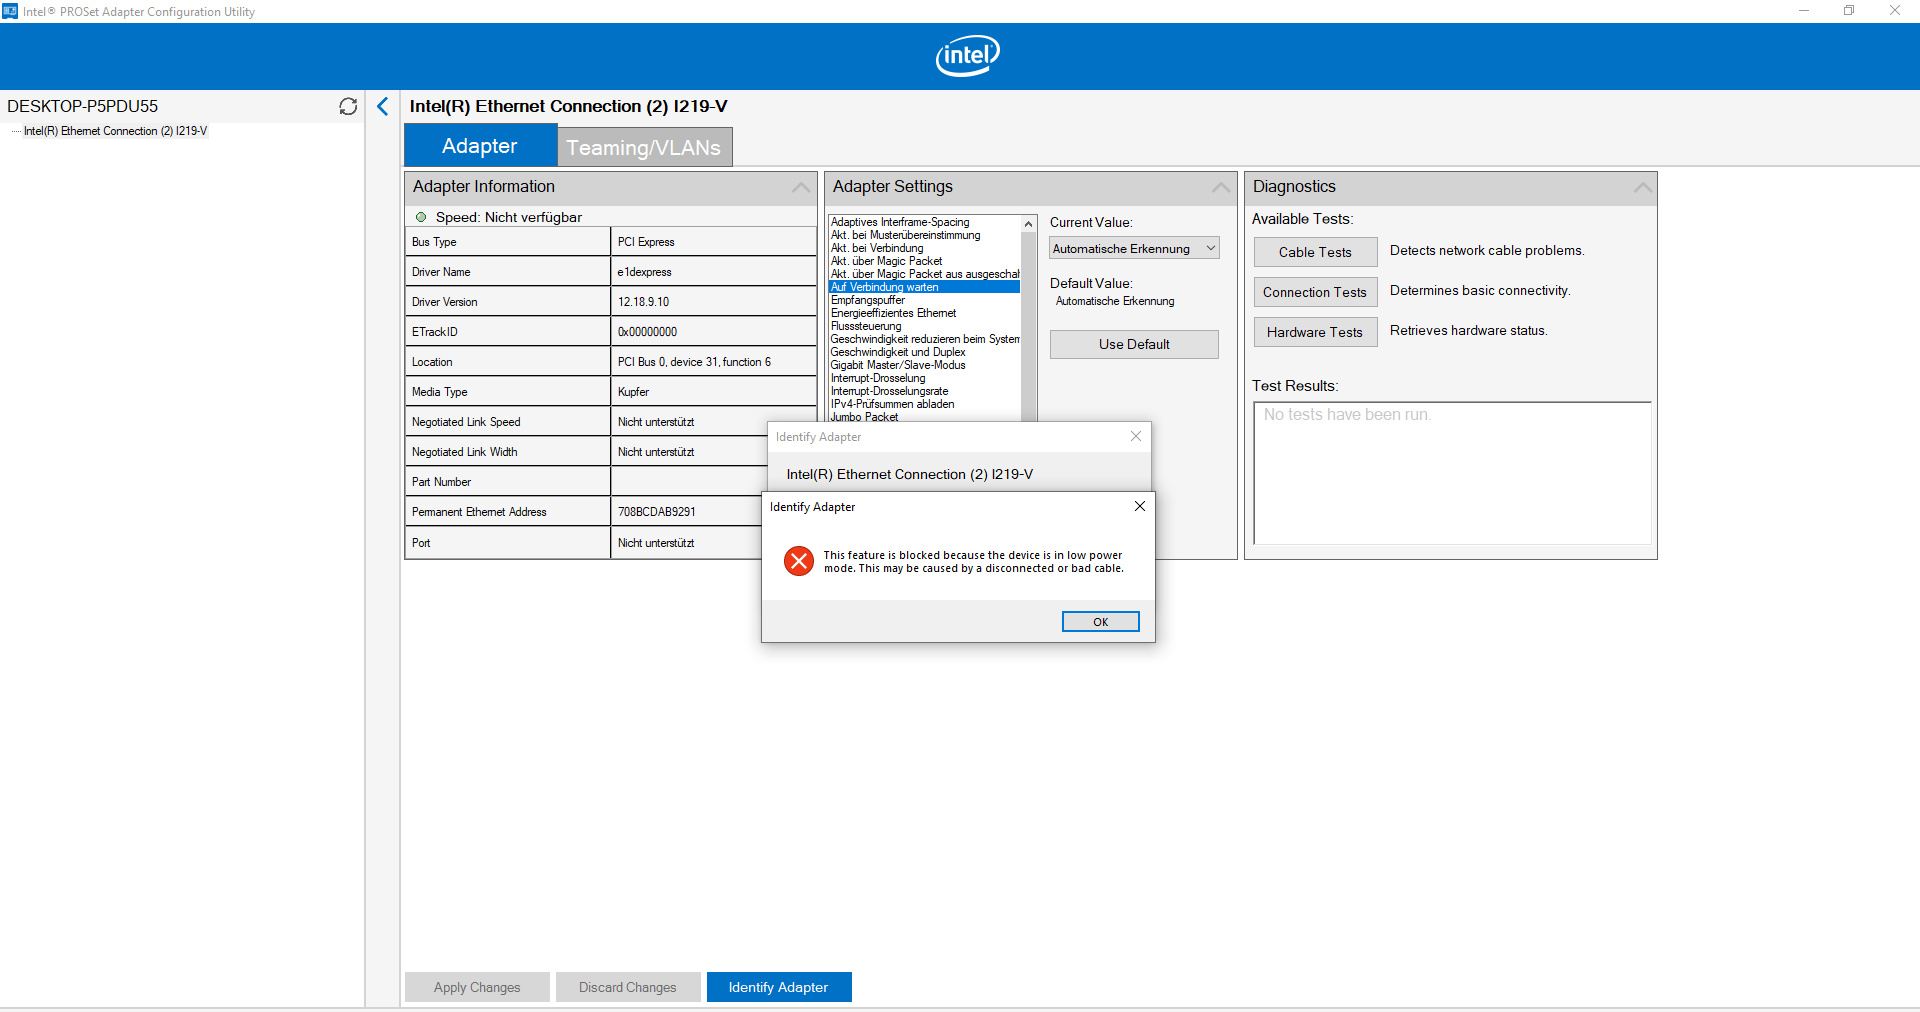The width and height of the screenshot is (1920, 1012).
Task: Click the Media Type value 'Kupfer'
Action: point(633,392)
